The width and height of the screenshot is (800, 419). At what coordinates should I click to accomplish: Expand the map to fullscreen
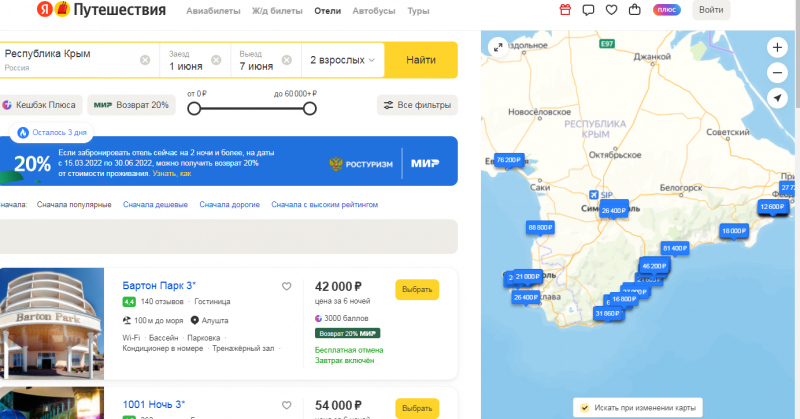(x=498, y=47)
